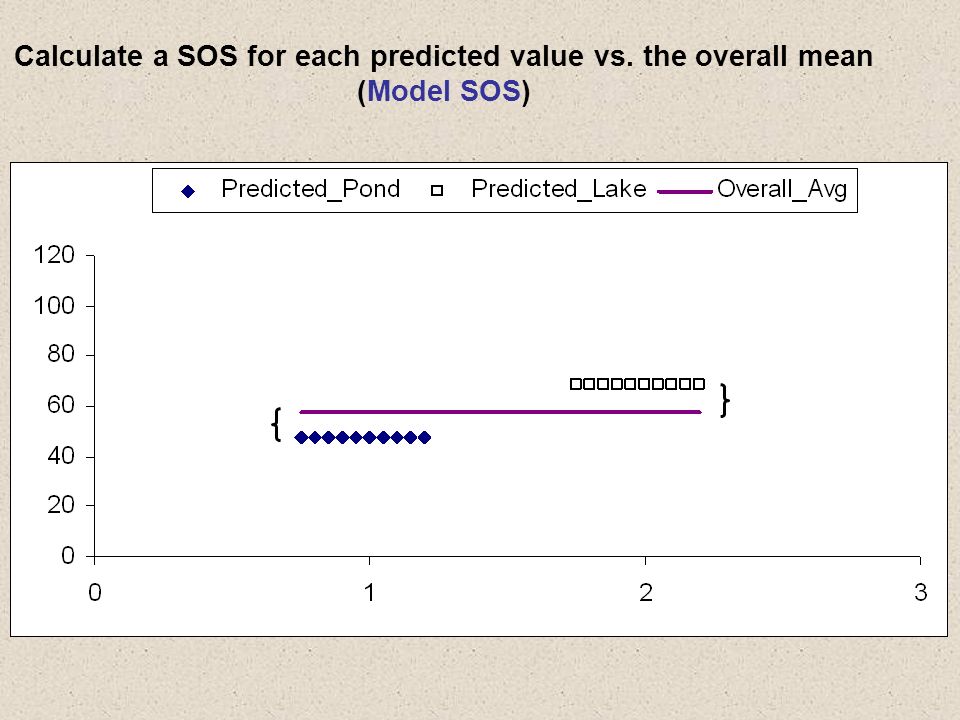
Task: Click the blue Model SOS text
Action: point(443,91)
